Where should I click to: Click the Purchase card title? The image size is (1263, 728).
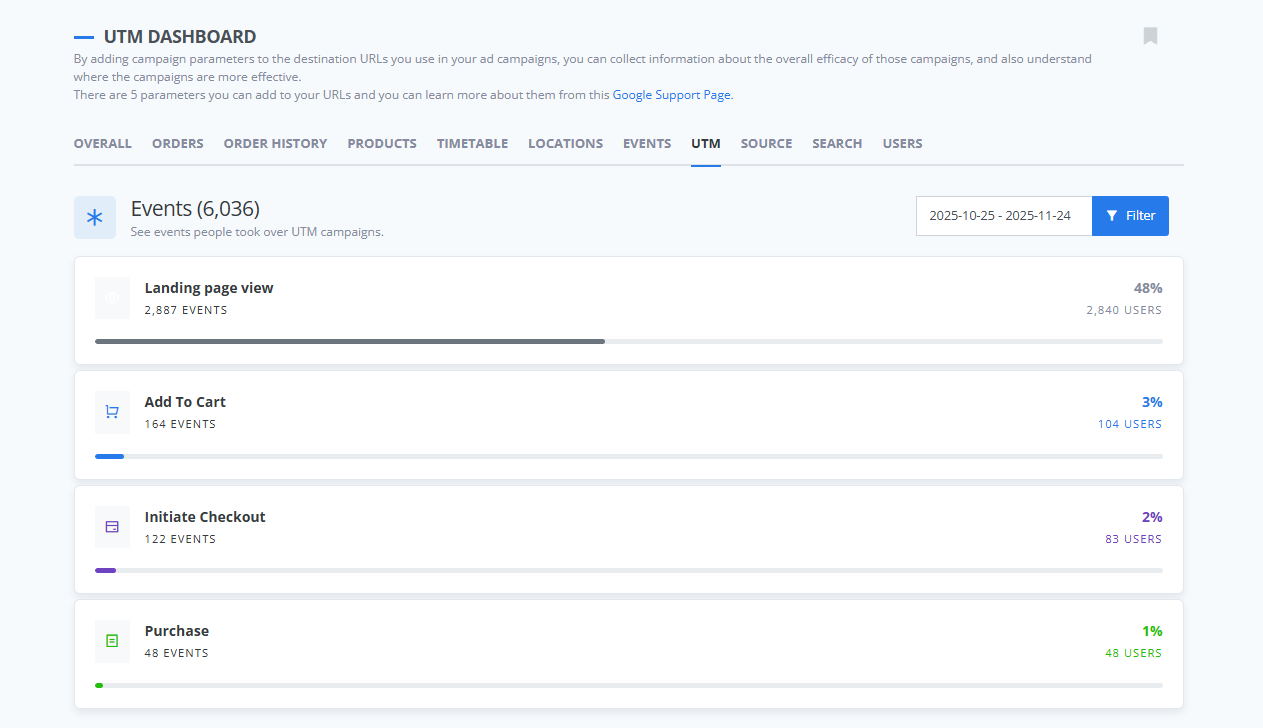177,631
